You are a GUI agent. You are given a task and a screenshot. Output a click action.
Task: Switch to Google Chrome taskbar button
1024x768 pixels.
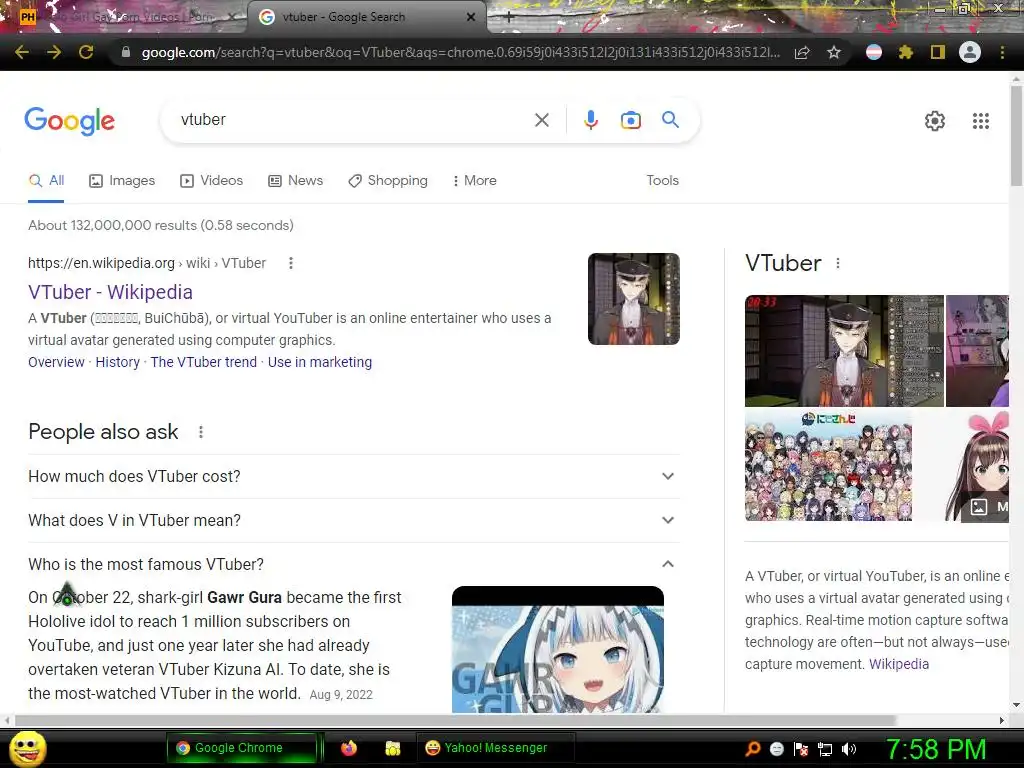[x=241, y=748]
